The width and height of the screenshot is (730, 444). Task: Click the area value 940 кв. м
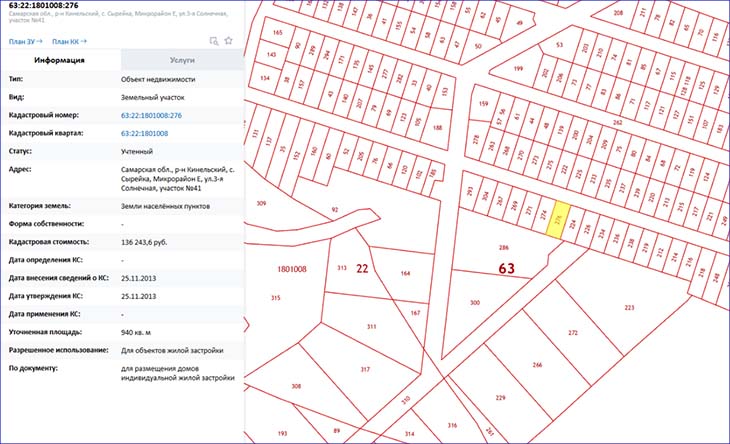[x=135, y=333]
